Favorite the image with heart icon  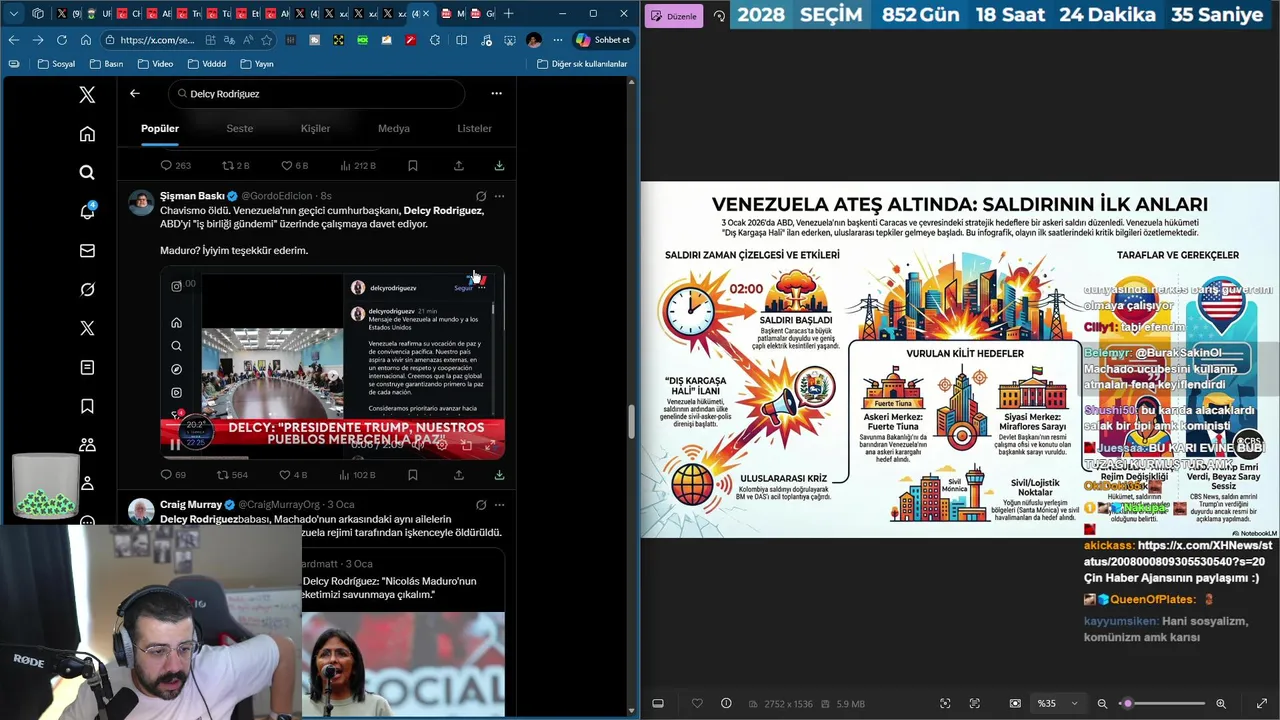(697, 704)
